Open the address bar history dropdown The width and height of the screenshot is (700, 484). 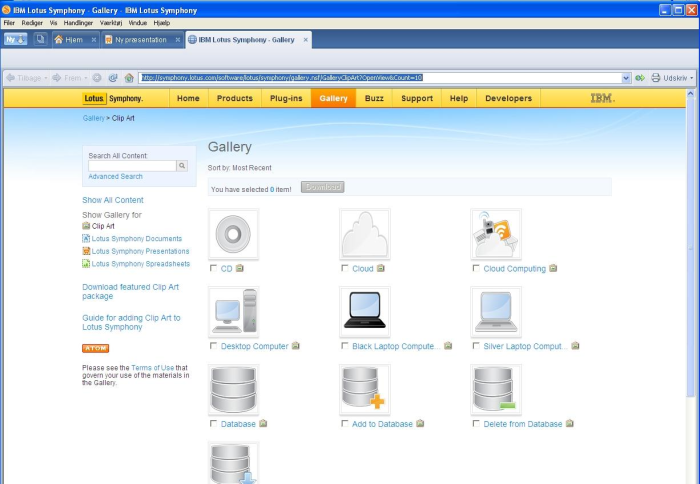coord(626,78)
